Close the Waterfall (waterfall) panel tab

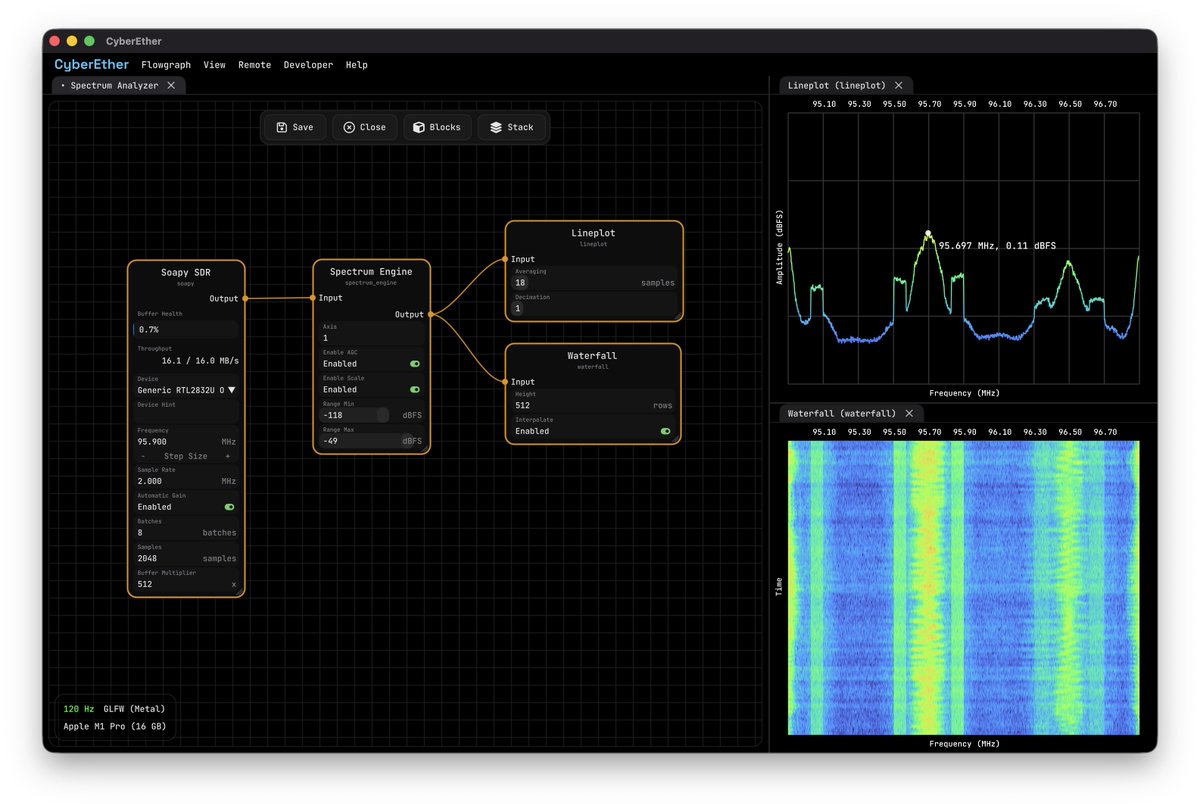pos(909,413)
